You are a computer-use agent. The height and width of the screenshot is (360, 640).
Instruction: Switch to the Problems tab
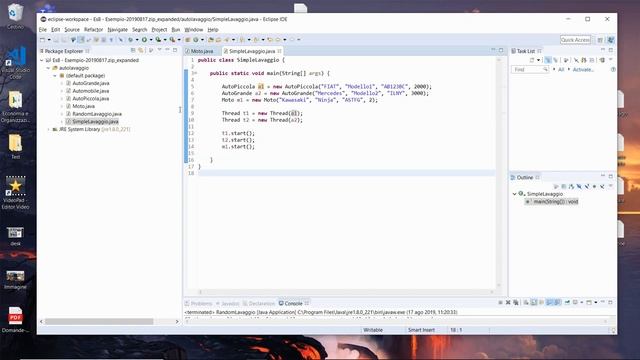pos(199,303)
